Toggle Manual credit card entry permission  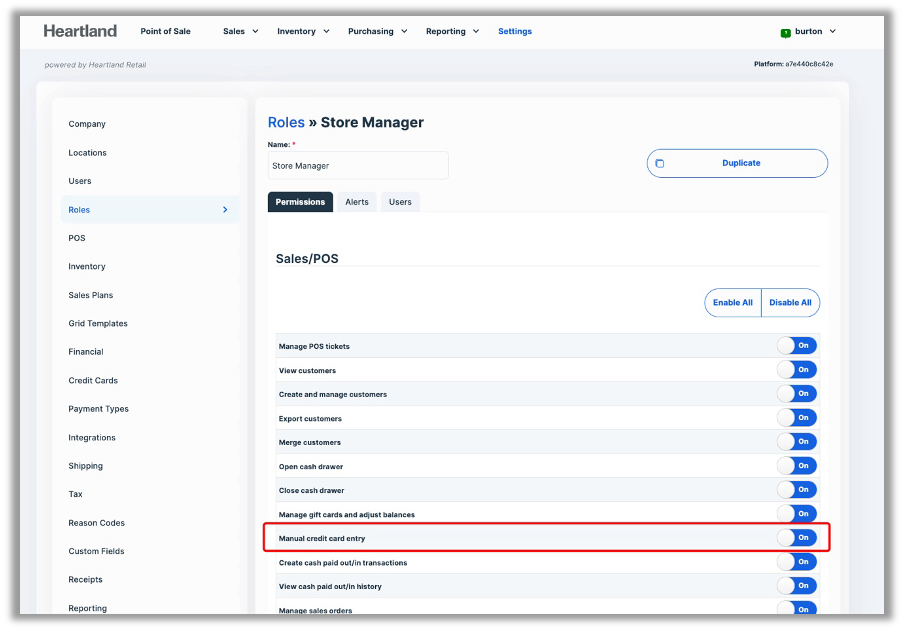point(797,538)
